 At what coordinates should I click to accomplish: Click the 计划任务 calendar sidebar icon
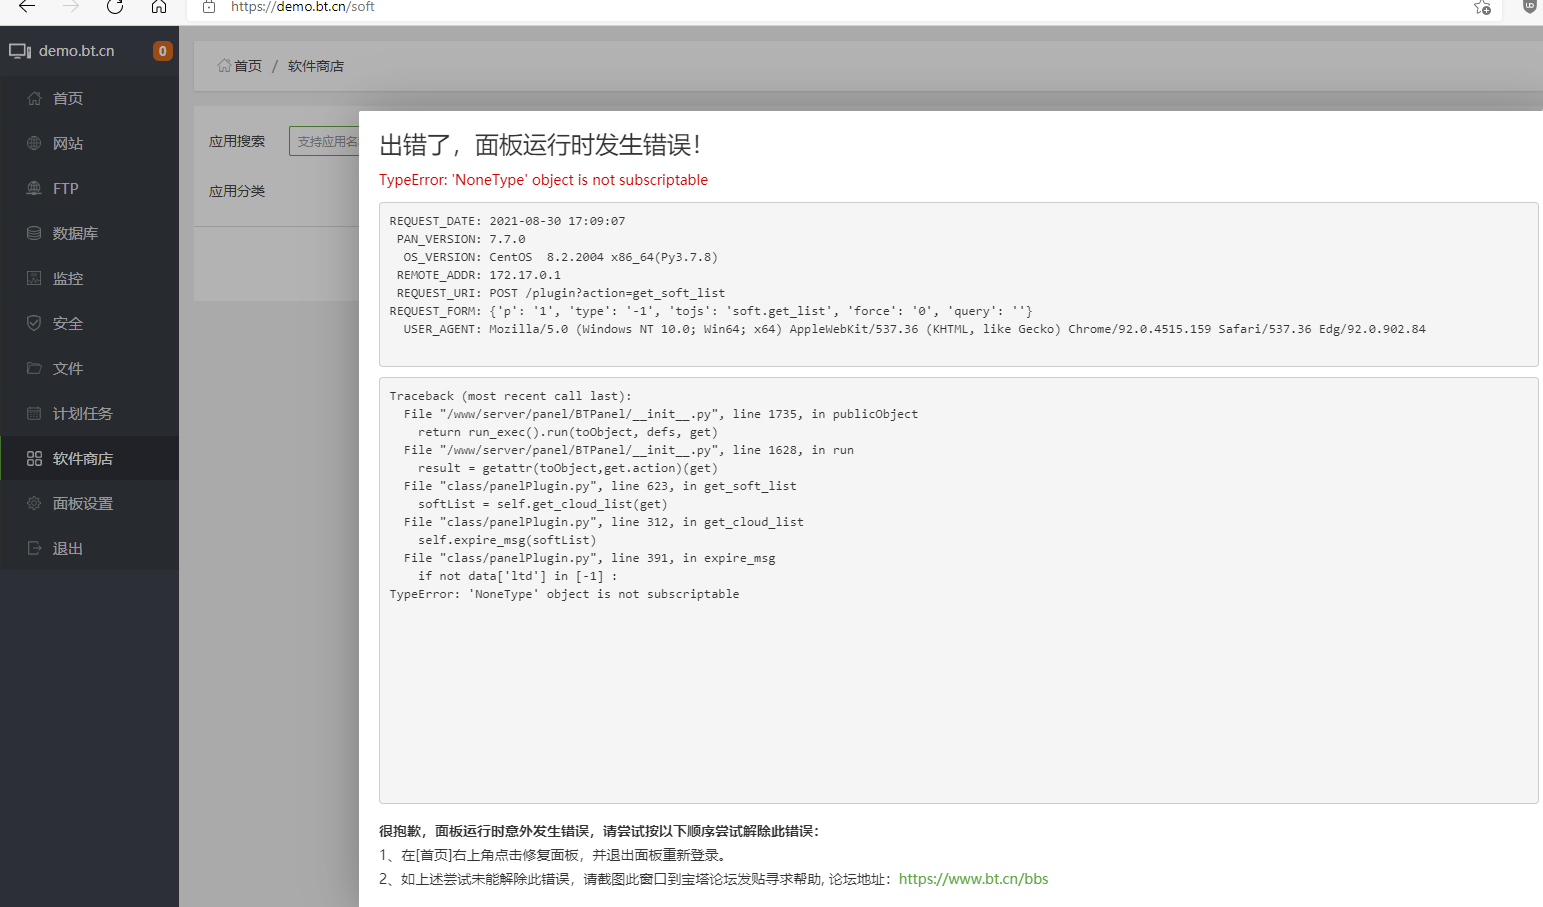[x=34, y=413]
